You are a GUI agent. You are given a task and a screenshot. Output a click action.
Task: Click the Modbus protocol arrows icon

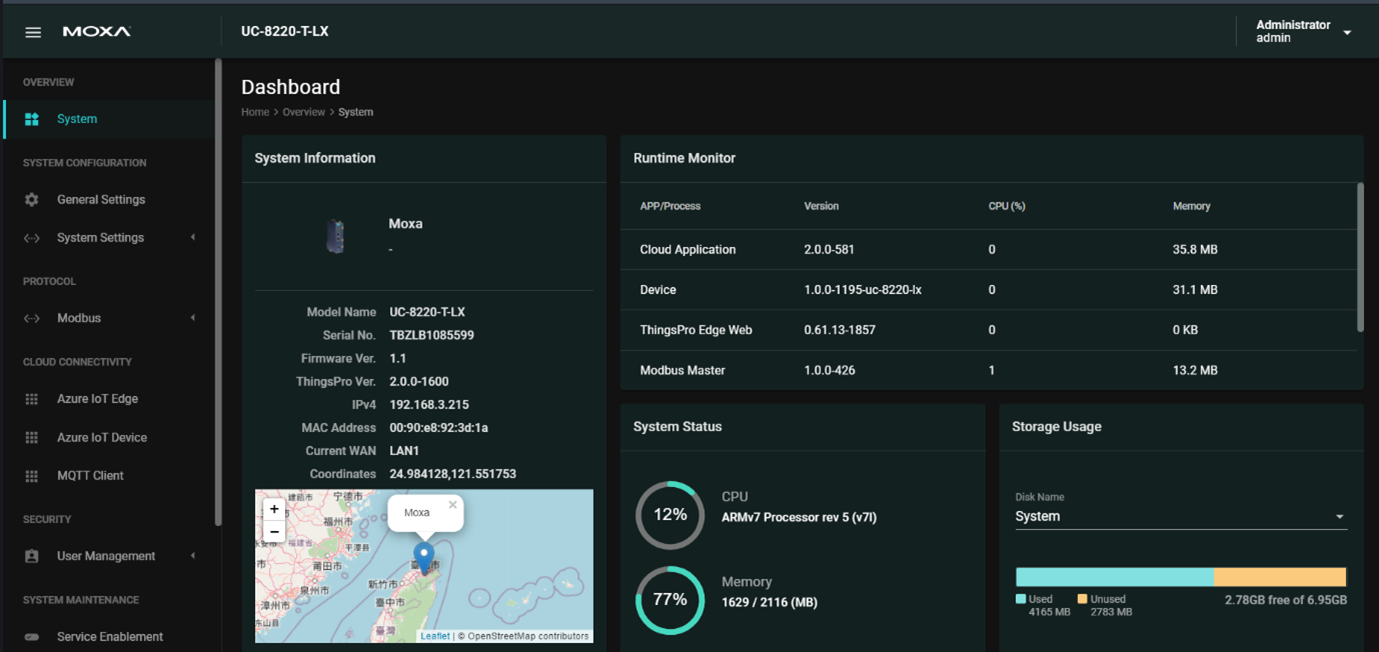32,318
